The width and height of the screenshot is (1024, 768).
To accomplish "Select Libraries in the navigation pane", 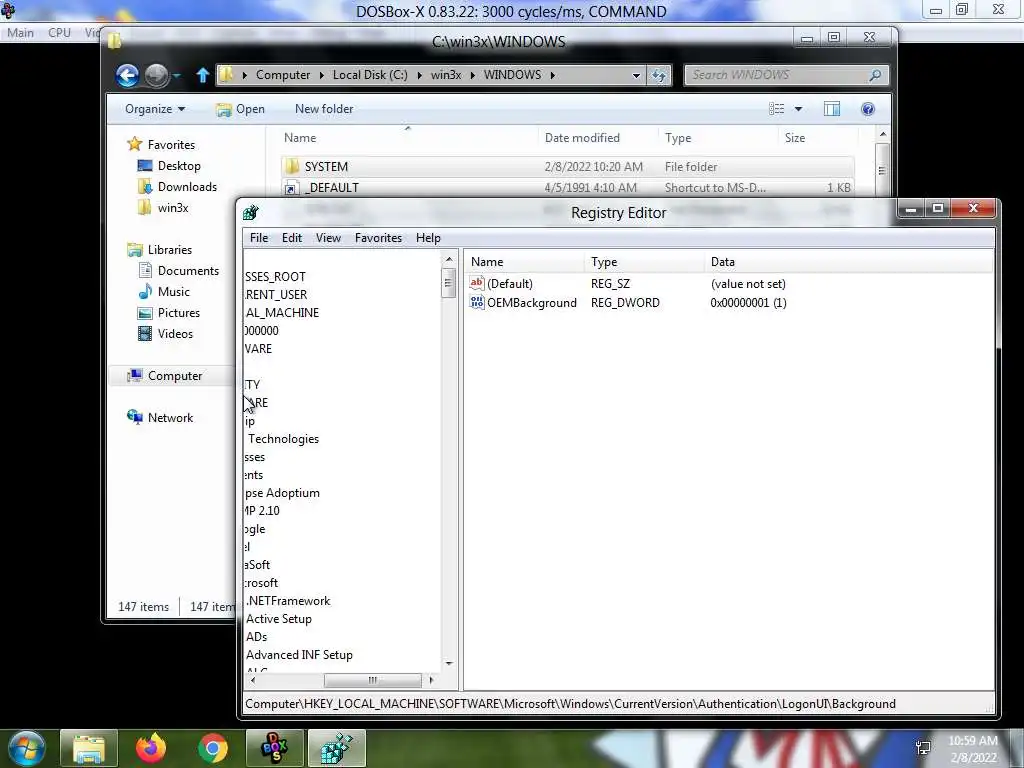I will 160,249.
